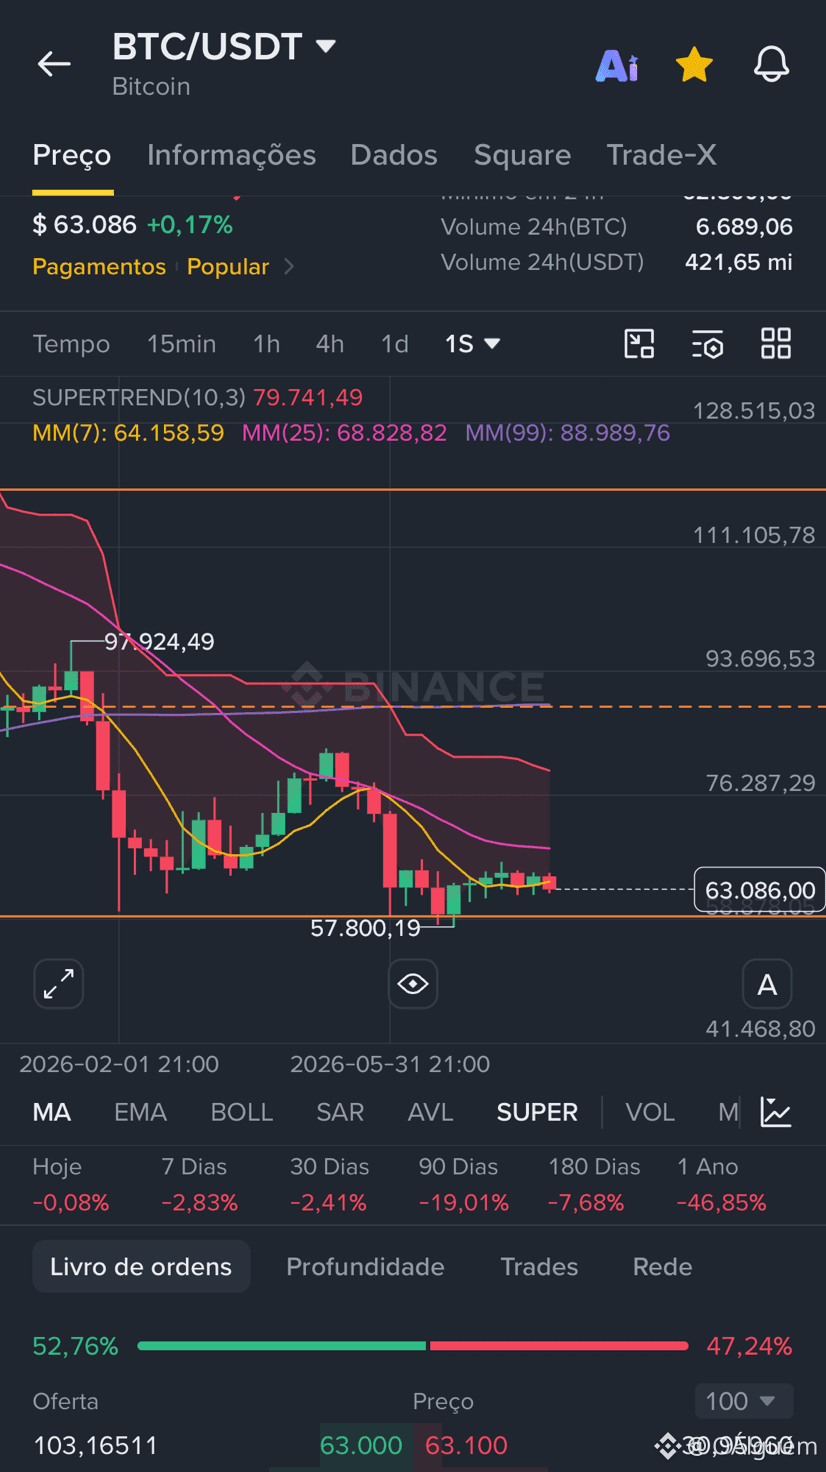Tap the 7 Dias performance -2,83%

click(199, 1202)
